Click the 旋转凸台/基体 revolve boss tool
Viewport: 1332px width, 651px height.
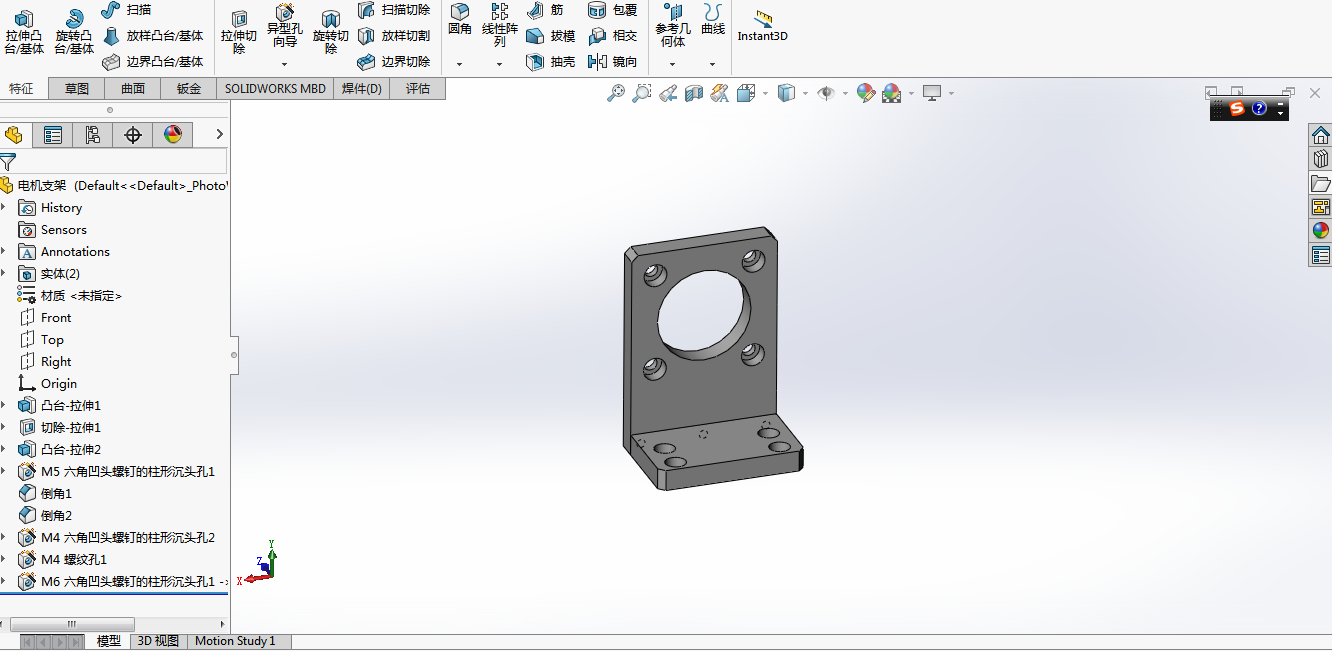pyautogui.click(x=74, y=32)
